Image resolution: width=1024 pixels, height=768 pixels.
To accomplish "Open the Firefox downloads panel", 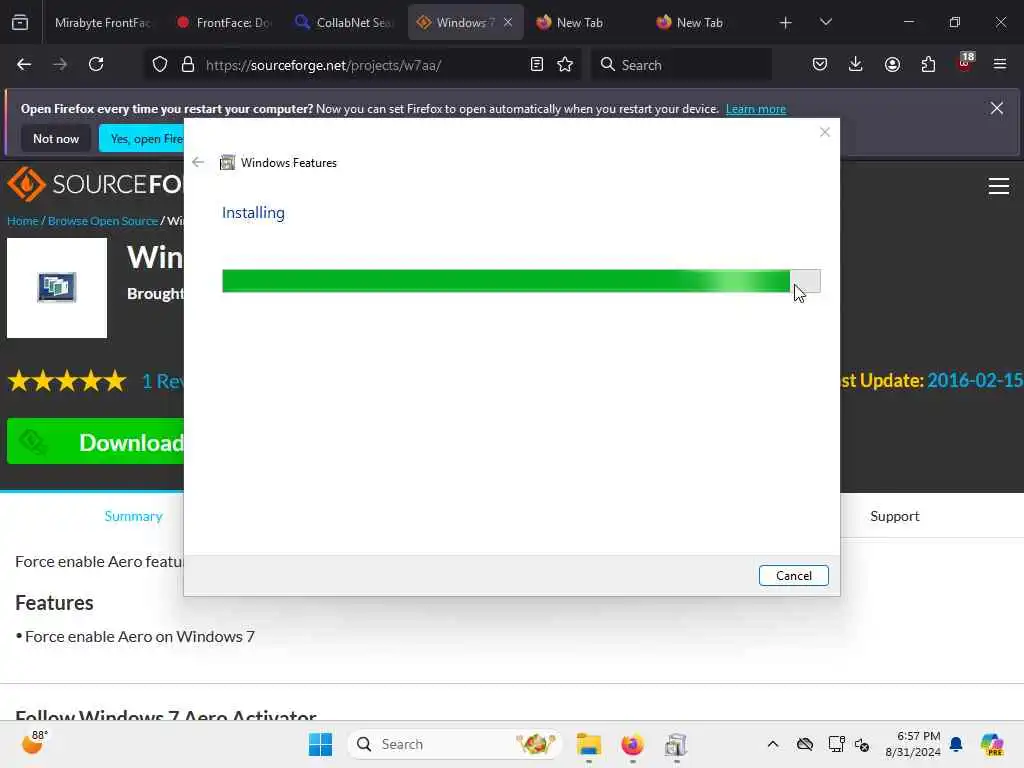I will pos(856,65).
